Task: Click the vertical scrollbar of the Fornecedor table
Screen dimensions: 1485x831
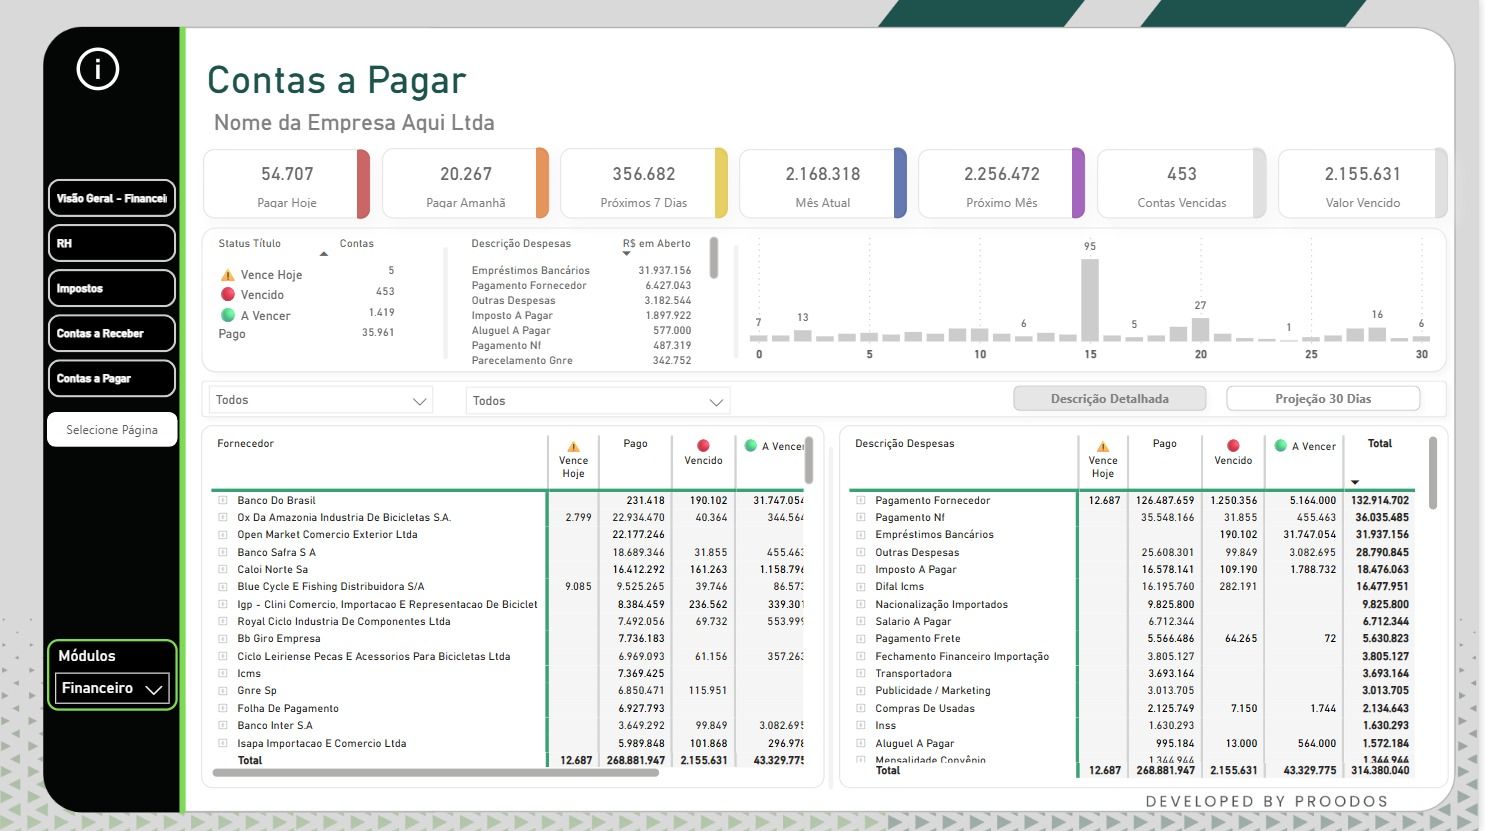Action: 808,460
